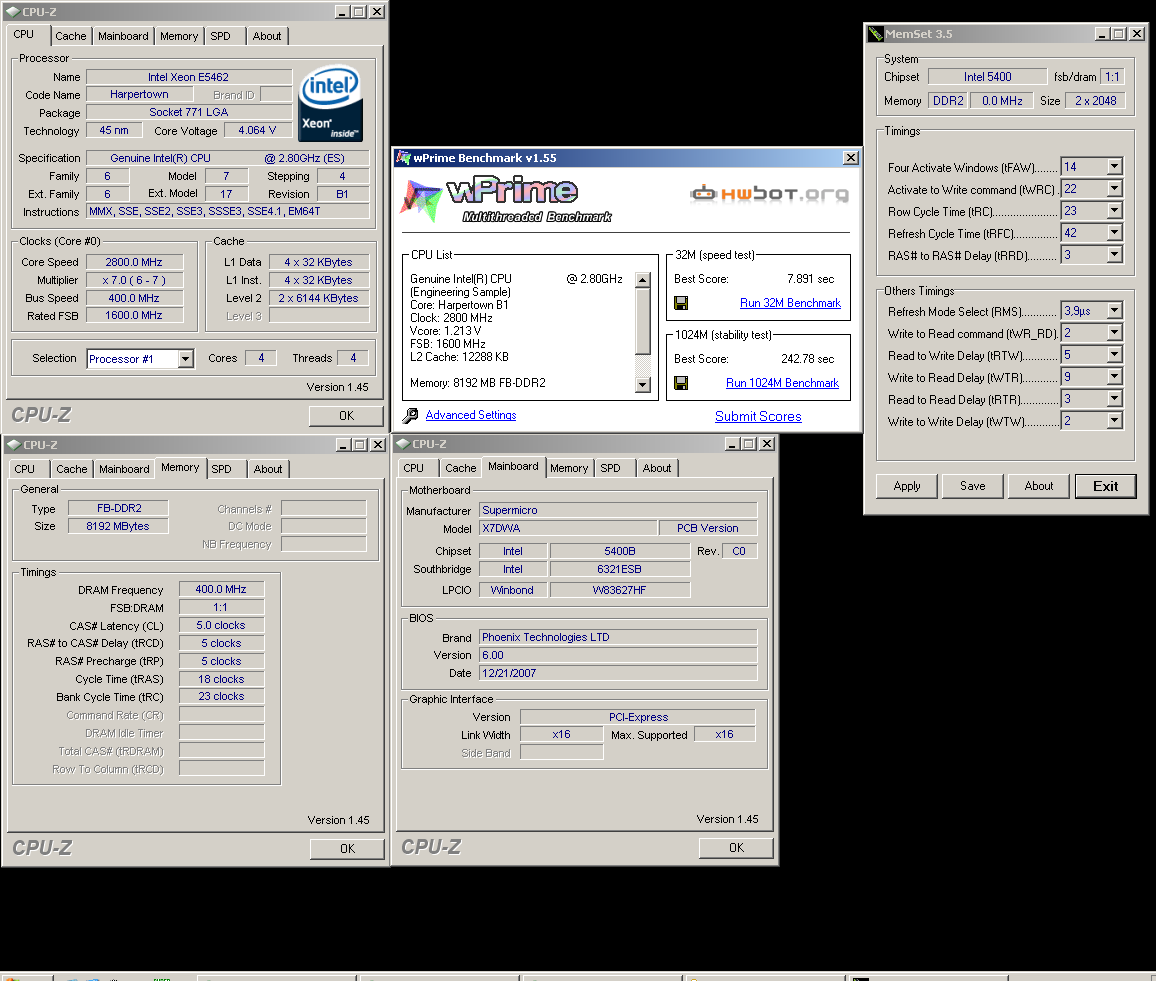
Task: Click CPU List scrollbar up arrow
Action: point(643,280)
